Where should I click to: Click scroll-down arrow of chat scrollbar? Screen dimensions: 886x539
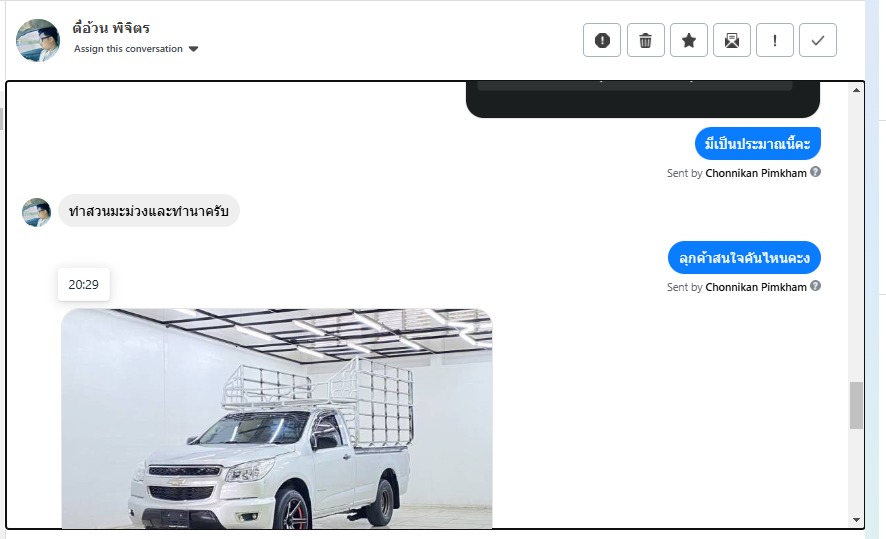pos(857,520)
